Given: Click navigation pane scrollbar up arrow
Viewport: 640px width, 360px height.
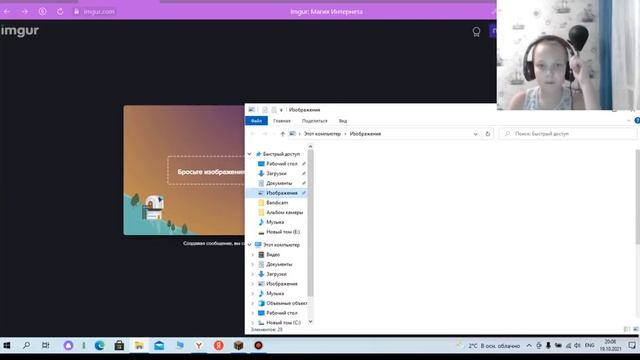Looking at the screenshot, I should tap(310, 146).
